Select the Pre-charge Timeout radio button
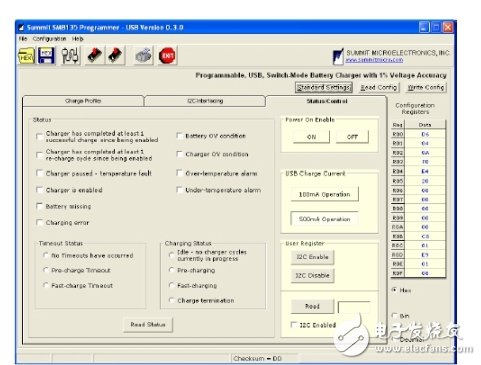 point(46,270)
